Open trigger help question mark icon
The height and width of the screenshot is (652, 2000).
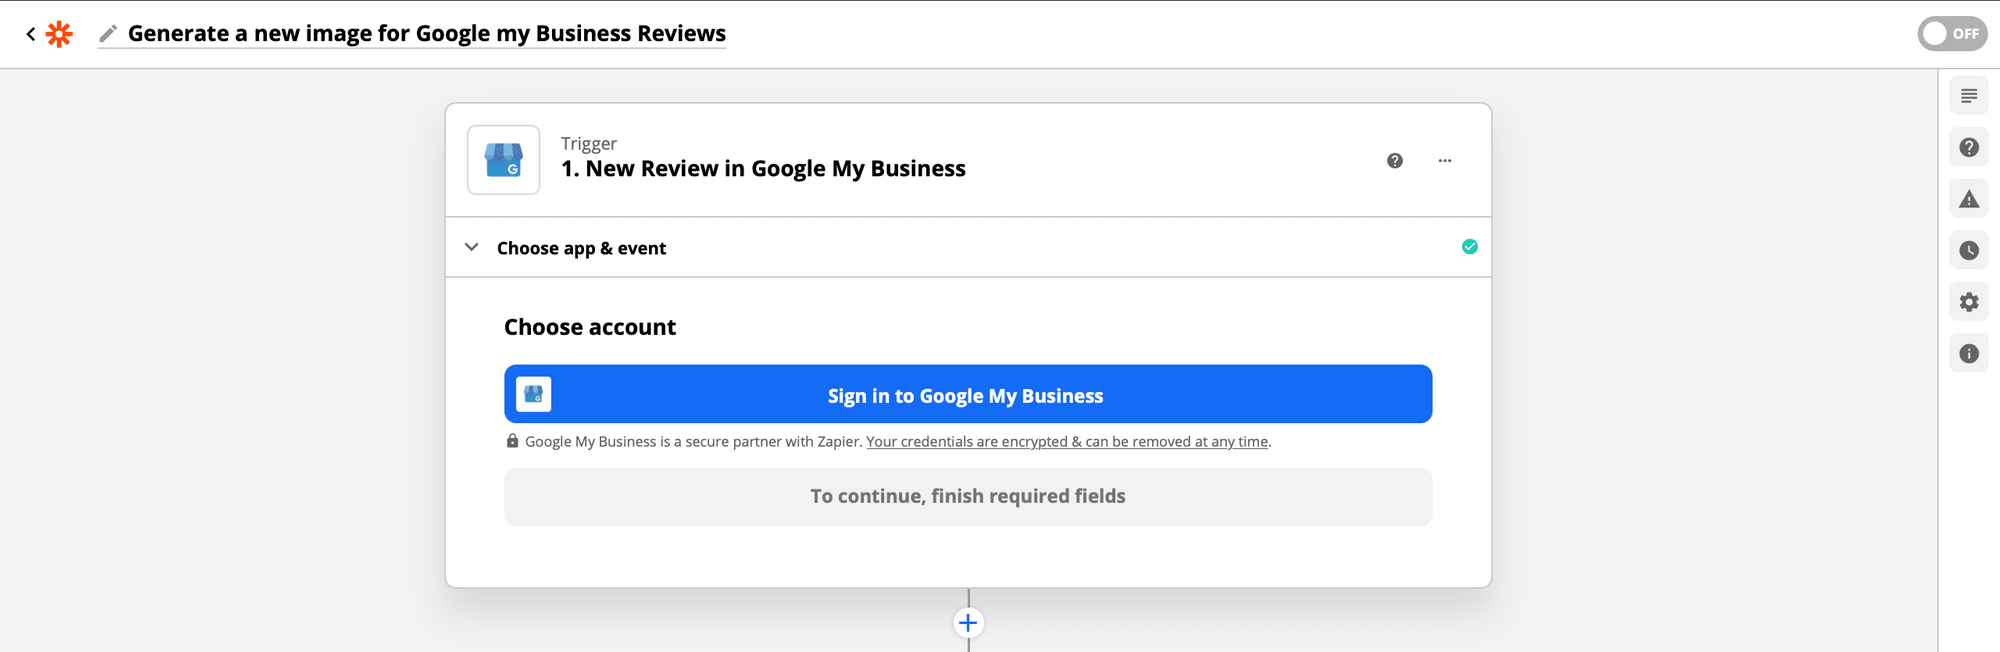coord(1395,160)
